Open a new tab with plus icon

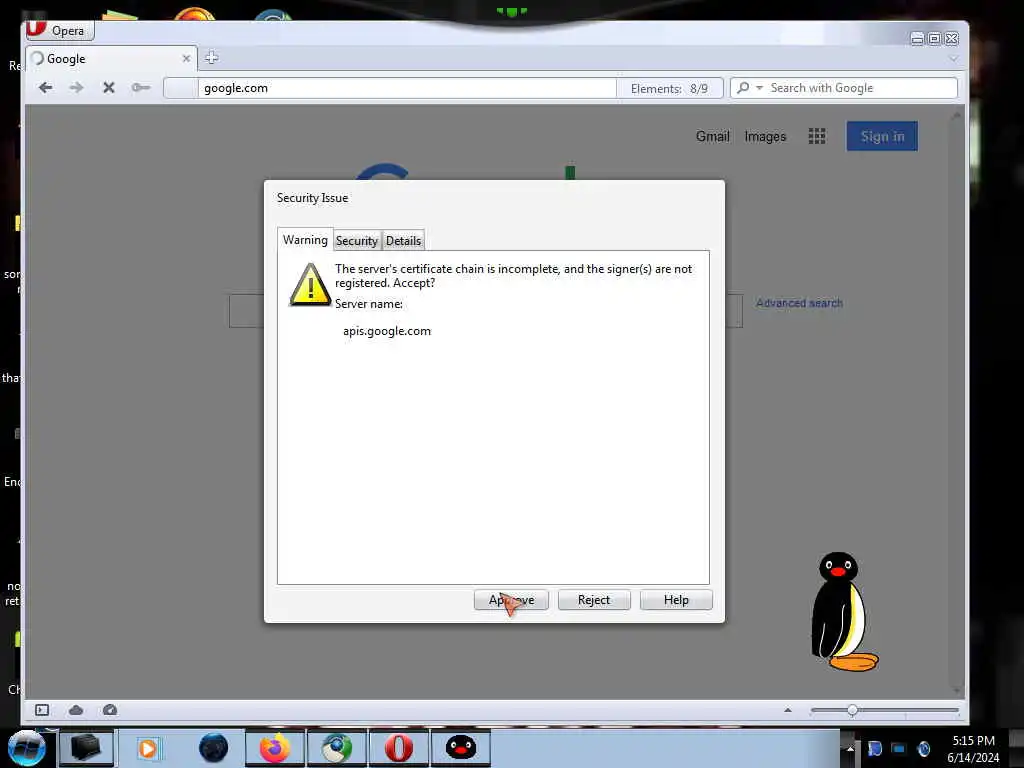tap(211, 57)
